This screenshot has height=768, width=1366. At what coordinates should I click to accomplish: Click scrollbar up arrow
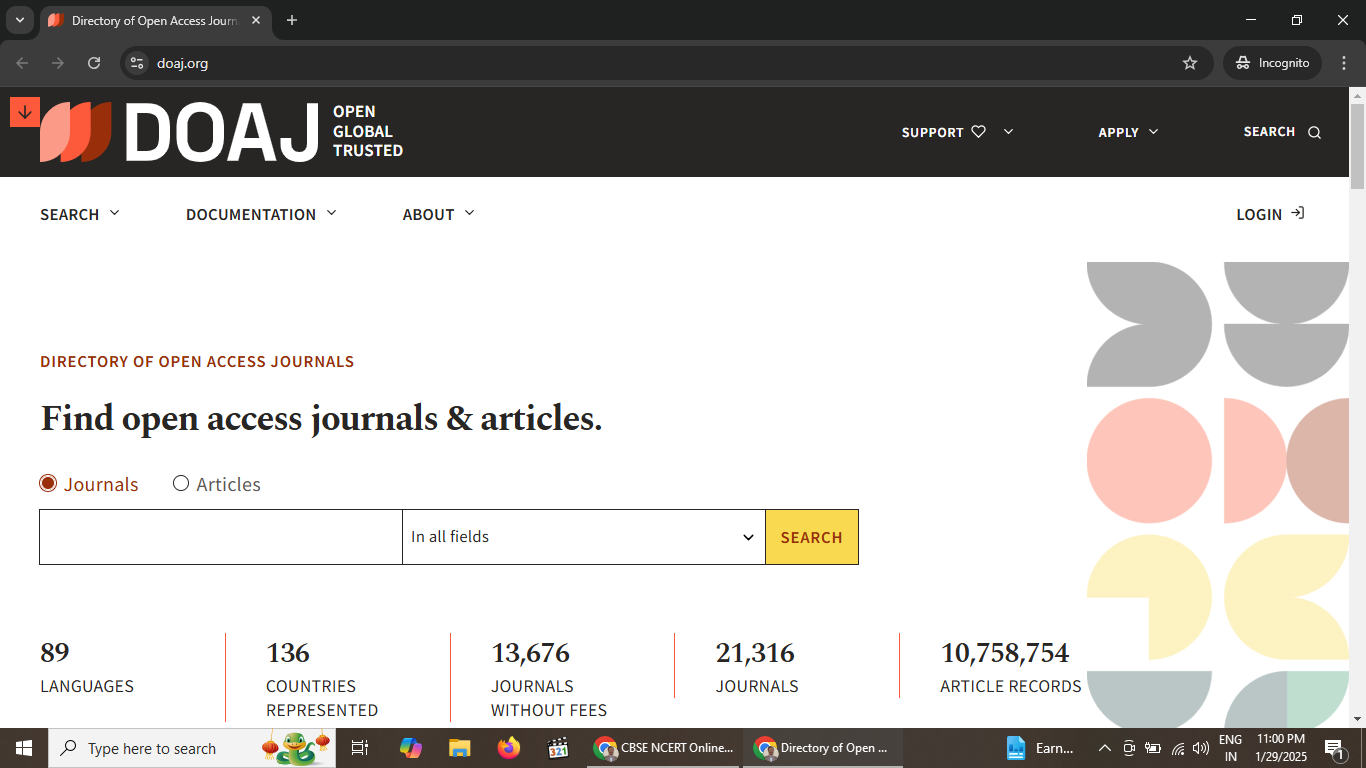click(x=1357, y=96)
